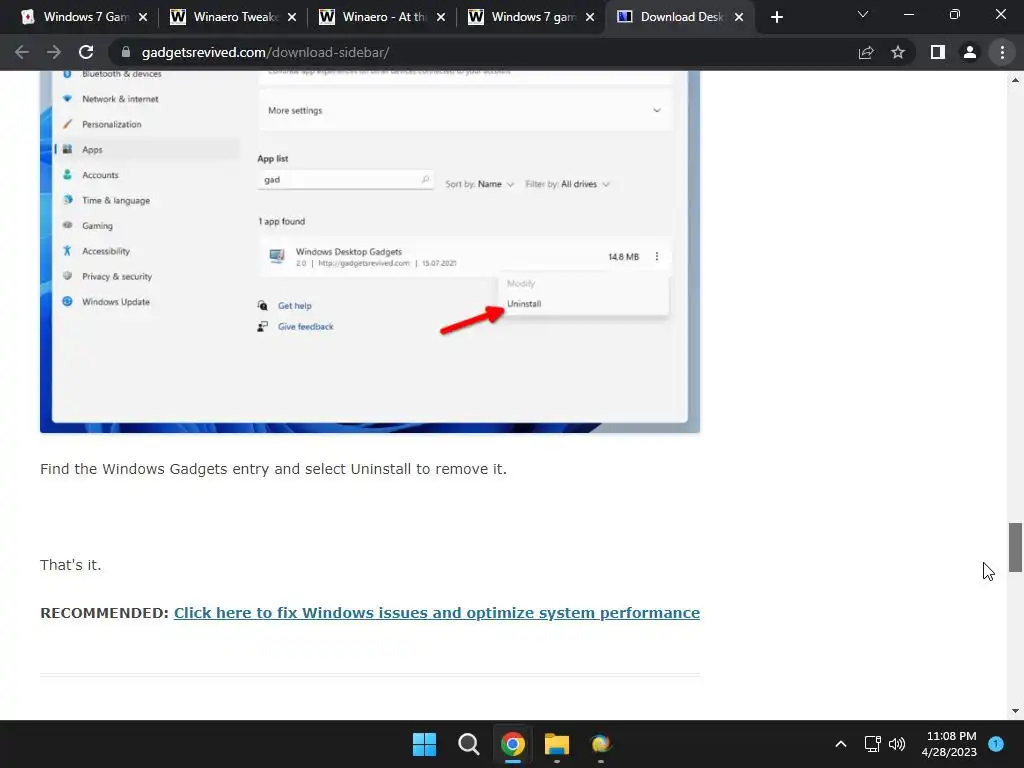The height and width of the screenshot is (768, 1024).
Task: Show hidden system tray icons
Action: coord(841,744)
